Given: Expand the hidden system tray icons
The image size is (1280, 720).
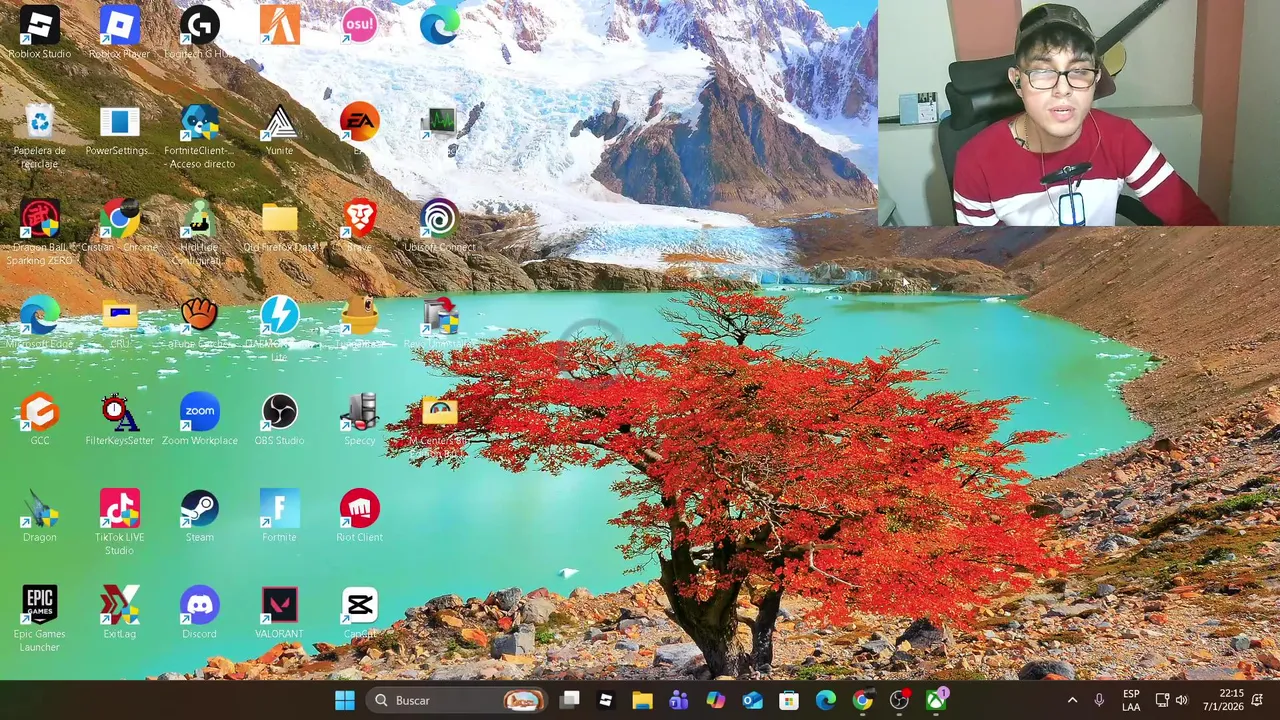Looking at the screenshot, I should (x=1072, y=700).
